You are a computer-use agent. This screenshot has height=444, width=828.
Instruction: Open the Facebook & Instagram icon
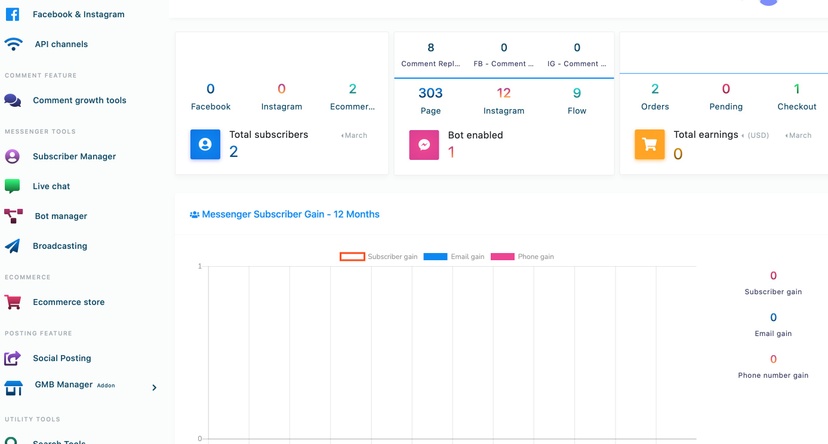tap(13, 14)
